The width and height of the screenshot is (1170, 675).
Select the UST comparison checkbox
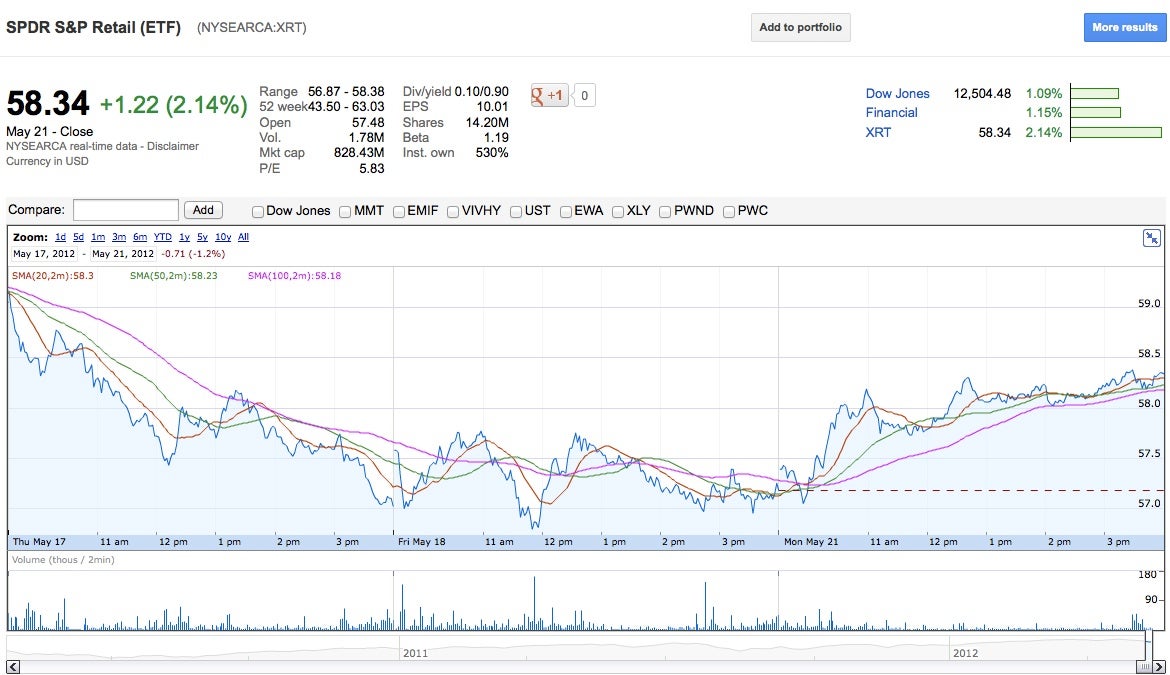(x=516, y=212)
